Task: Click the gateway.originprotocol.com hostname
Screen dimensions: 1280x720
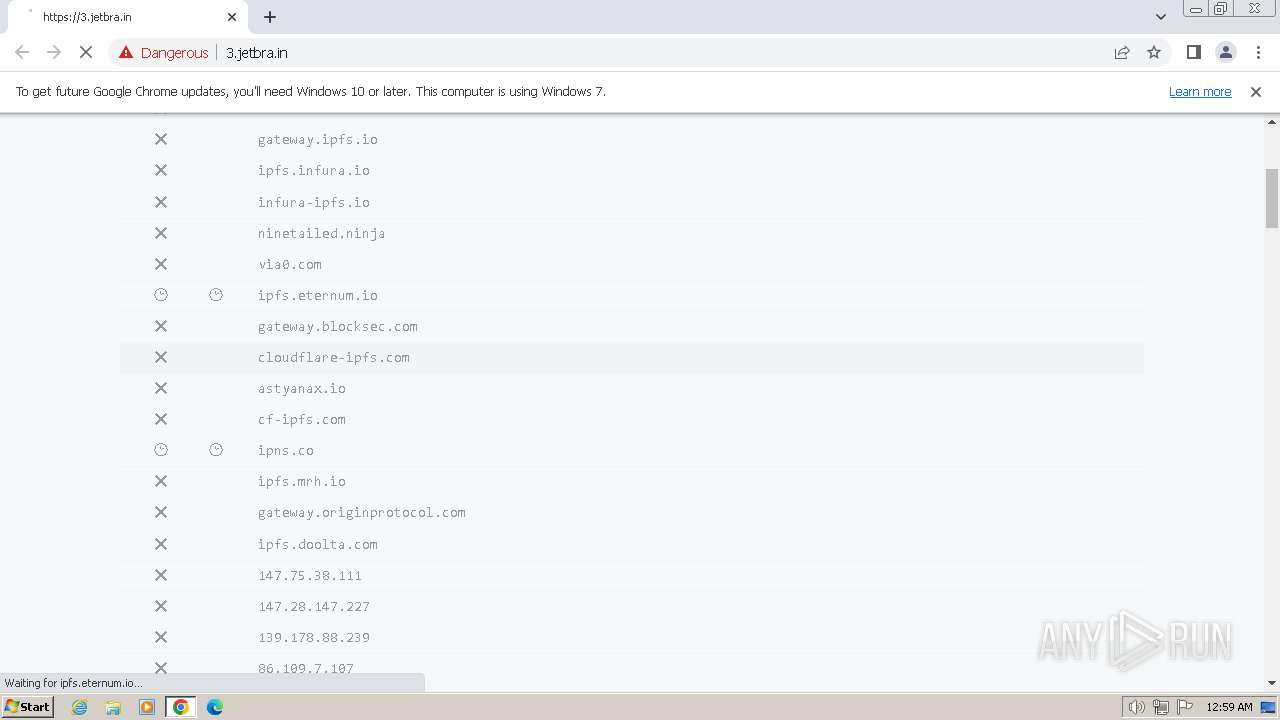Action: pos(362,512)
